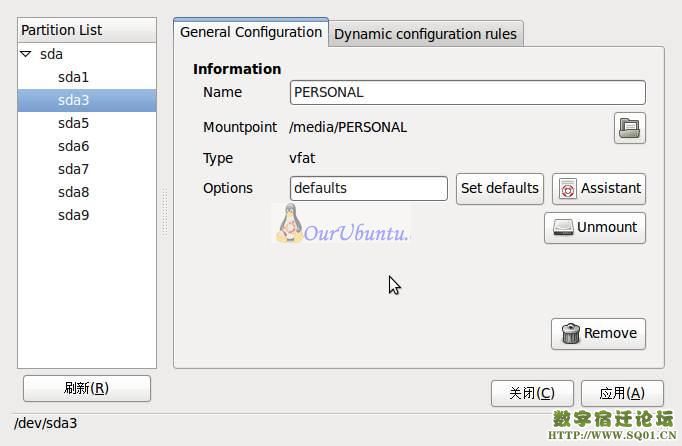The height and width of the screenshot is (446, 682).
Task: Click the 刷新(R) refresh button
Action: (x=87, y=388)
